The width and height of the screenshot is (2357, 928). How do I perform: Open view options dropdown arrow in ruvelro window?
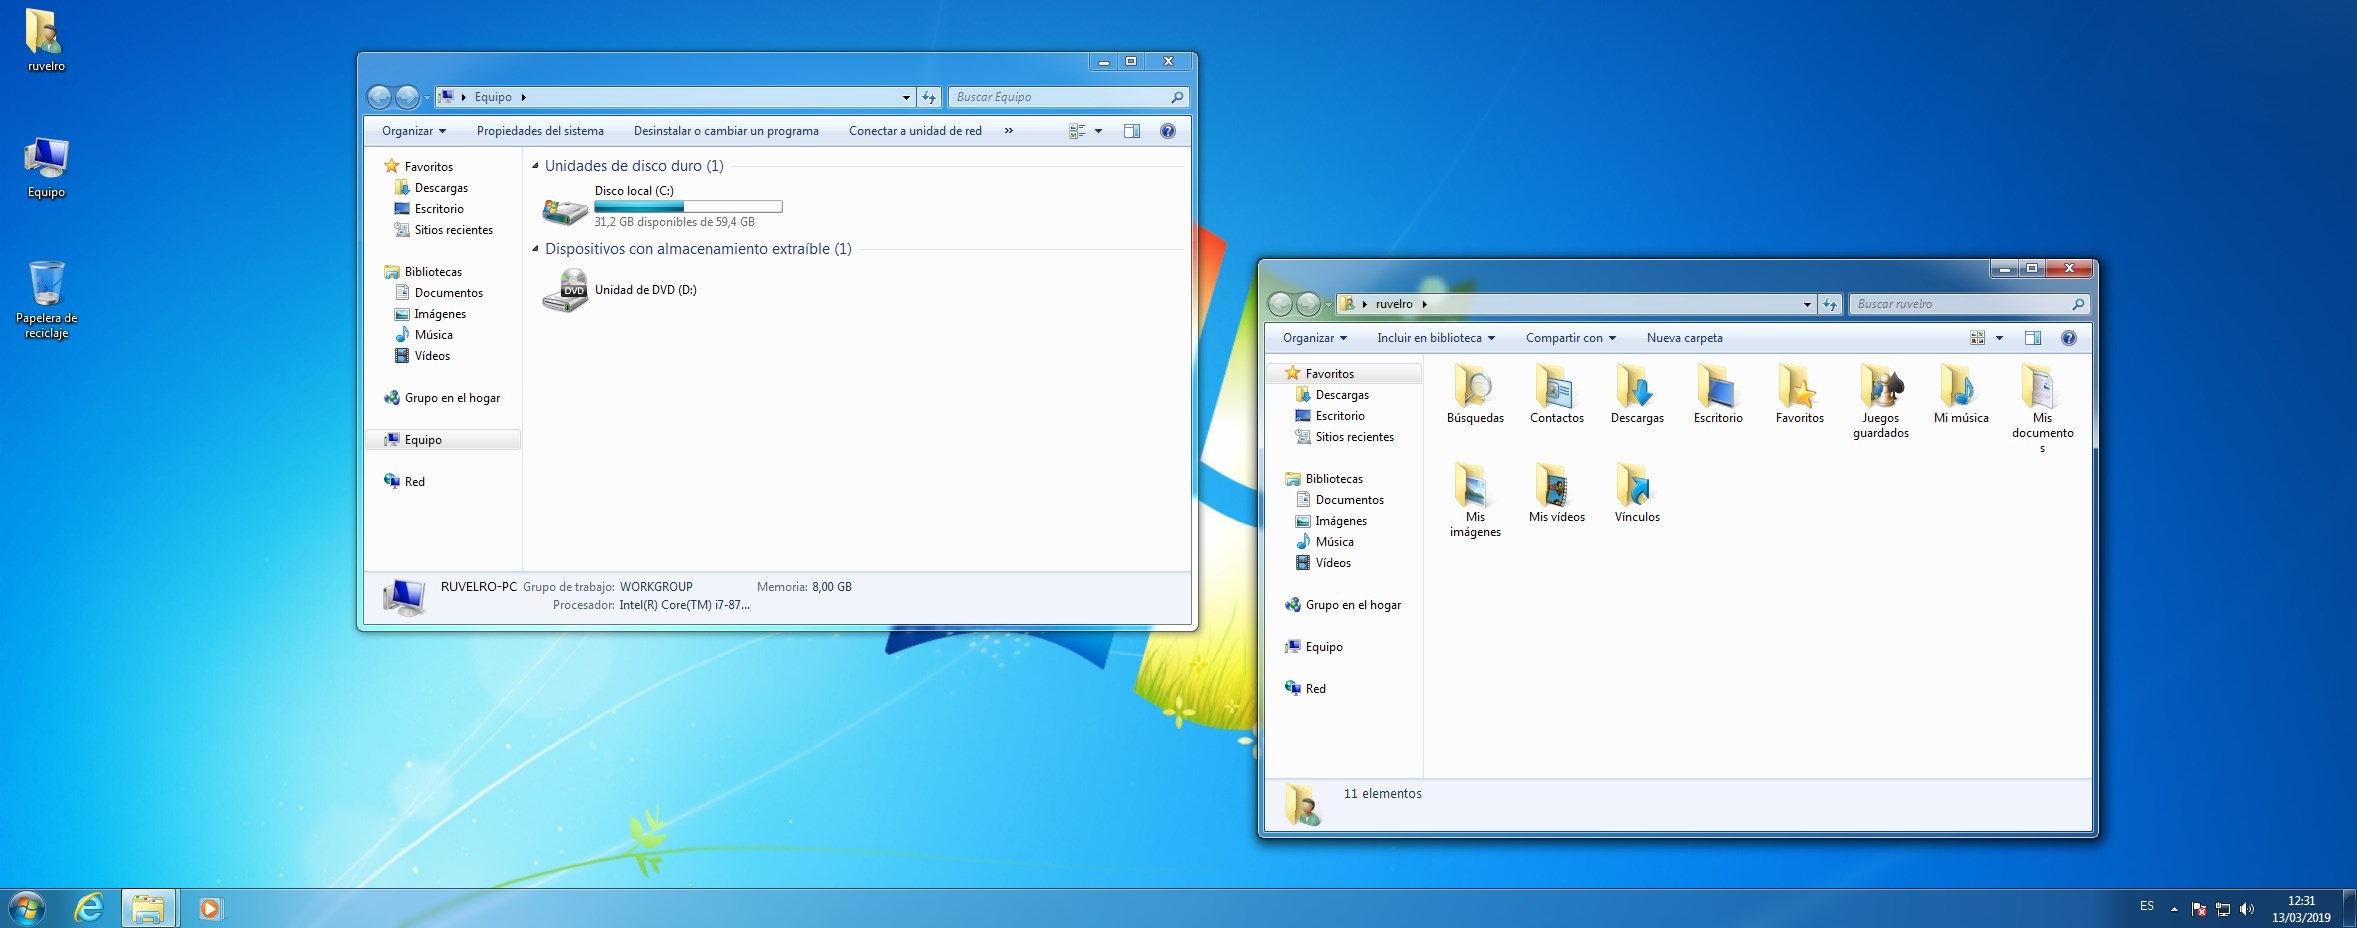1999,338
